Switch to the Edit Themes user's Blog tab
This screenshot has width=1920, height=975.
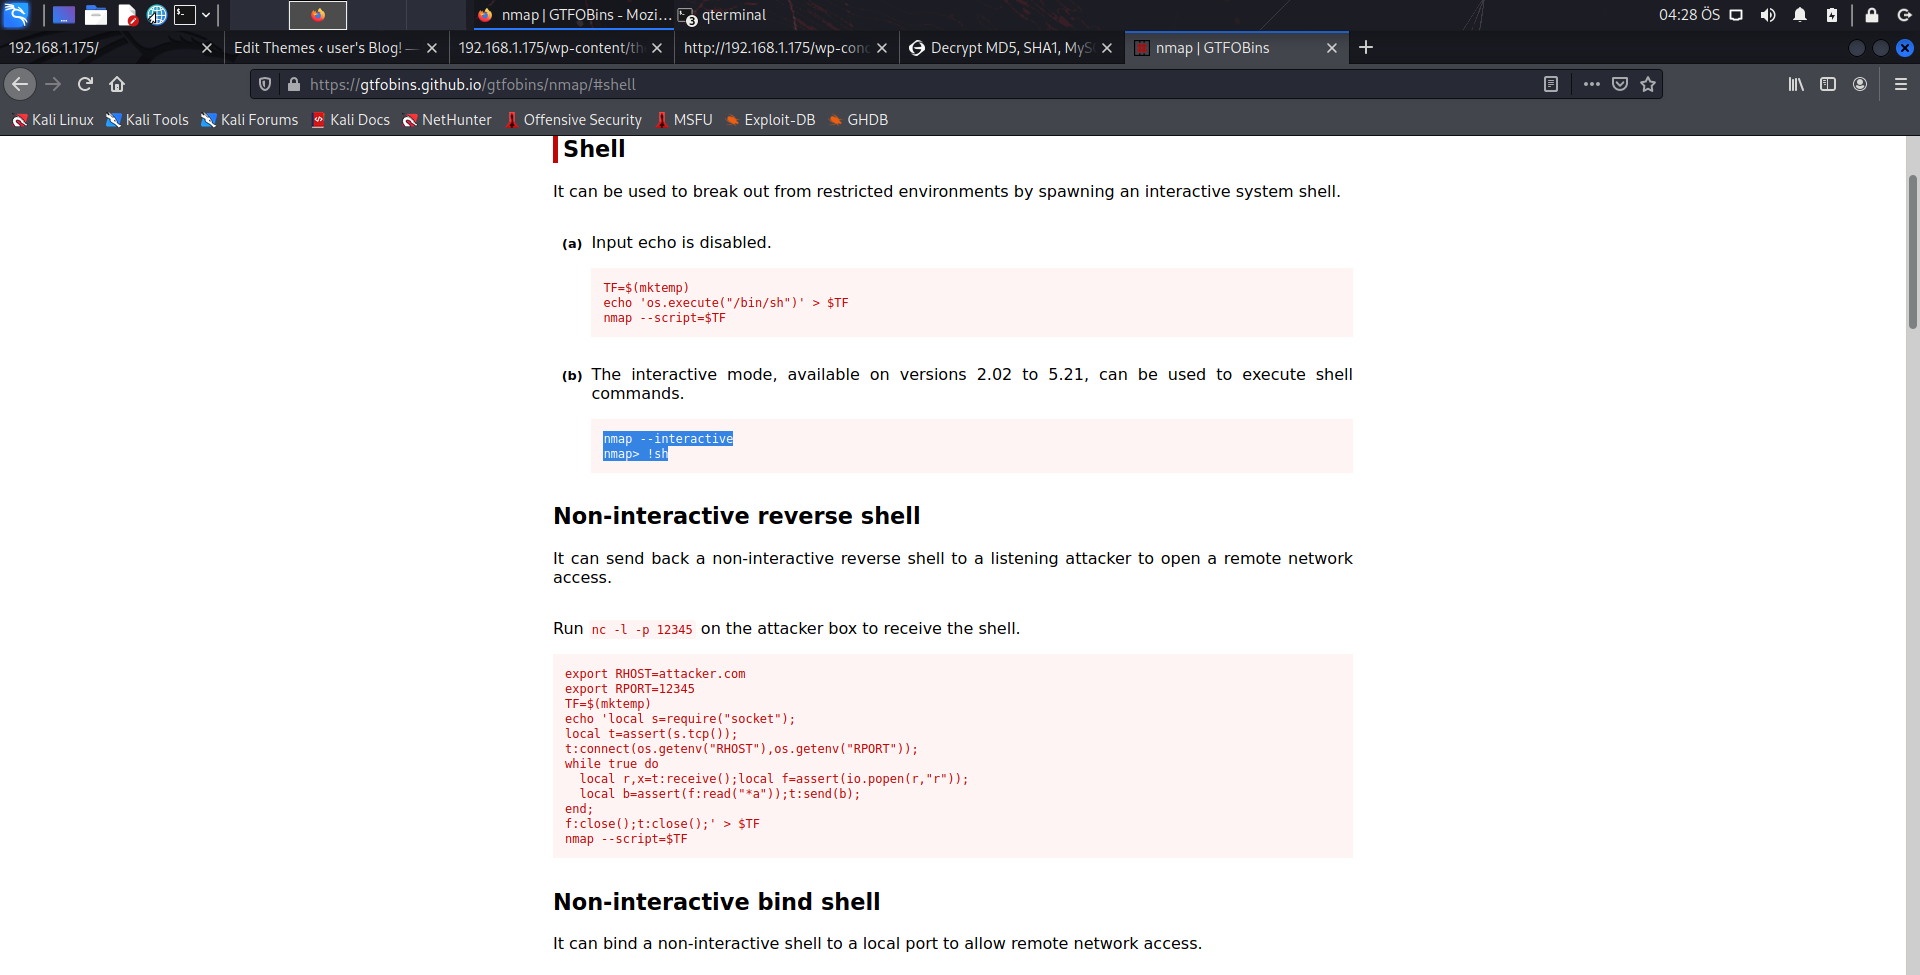(335, 48)
